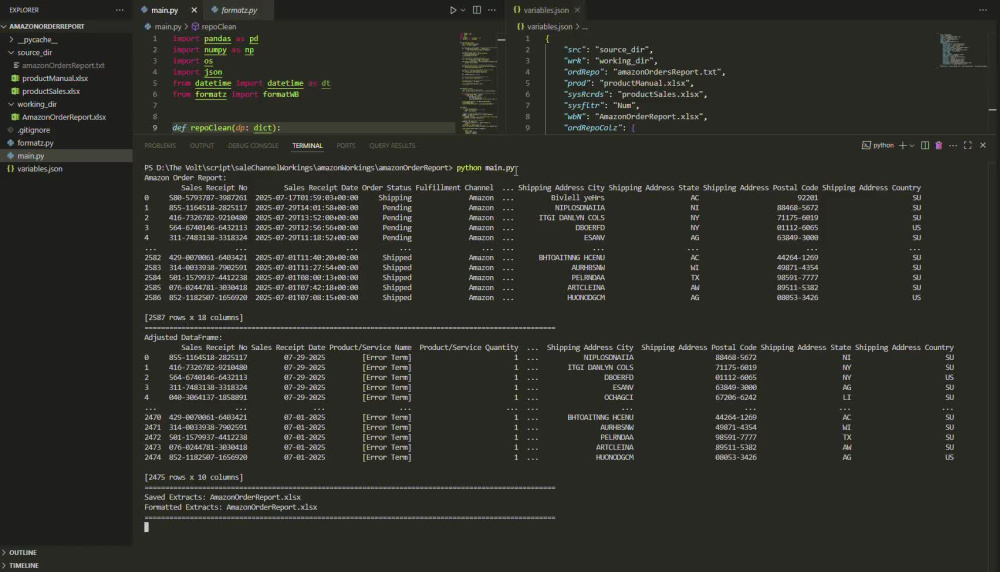Click variables.json breadcrumb segment
Screen dimensions: 1000x572
(549, 27)
